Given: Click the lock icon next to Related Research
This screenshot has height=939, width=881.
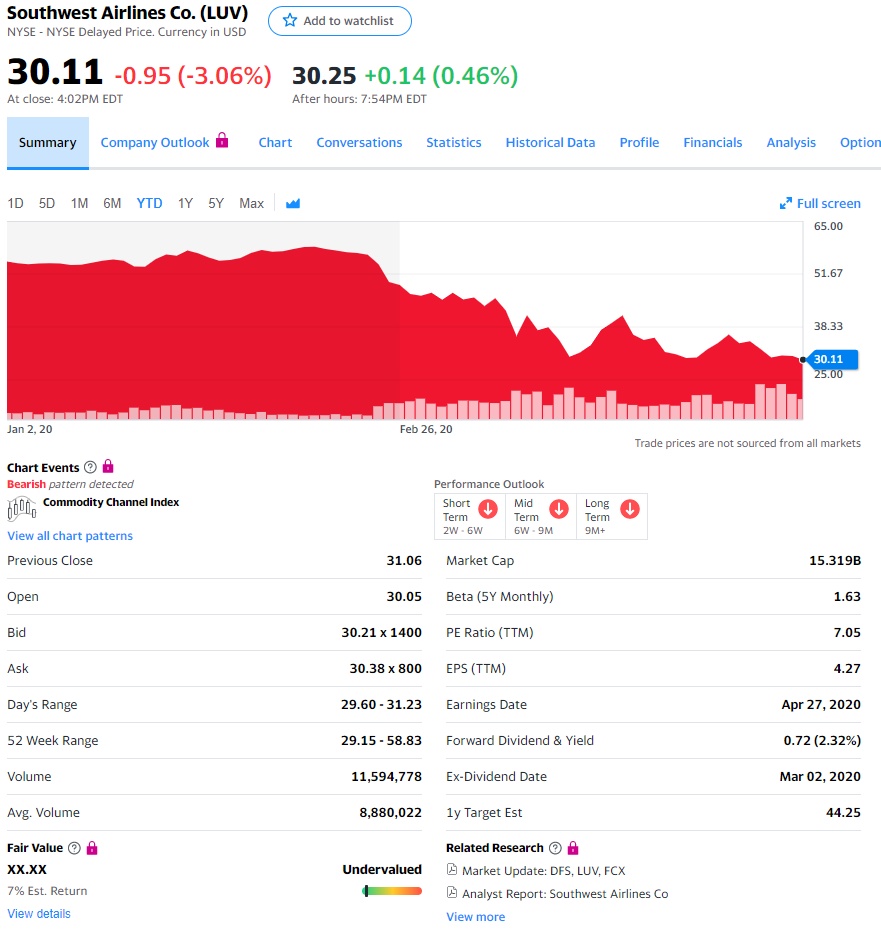Looking at the screenshot, I should pos(573,847).
